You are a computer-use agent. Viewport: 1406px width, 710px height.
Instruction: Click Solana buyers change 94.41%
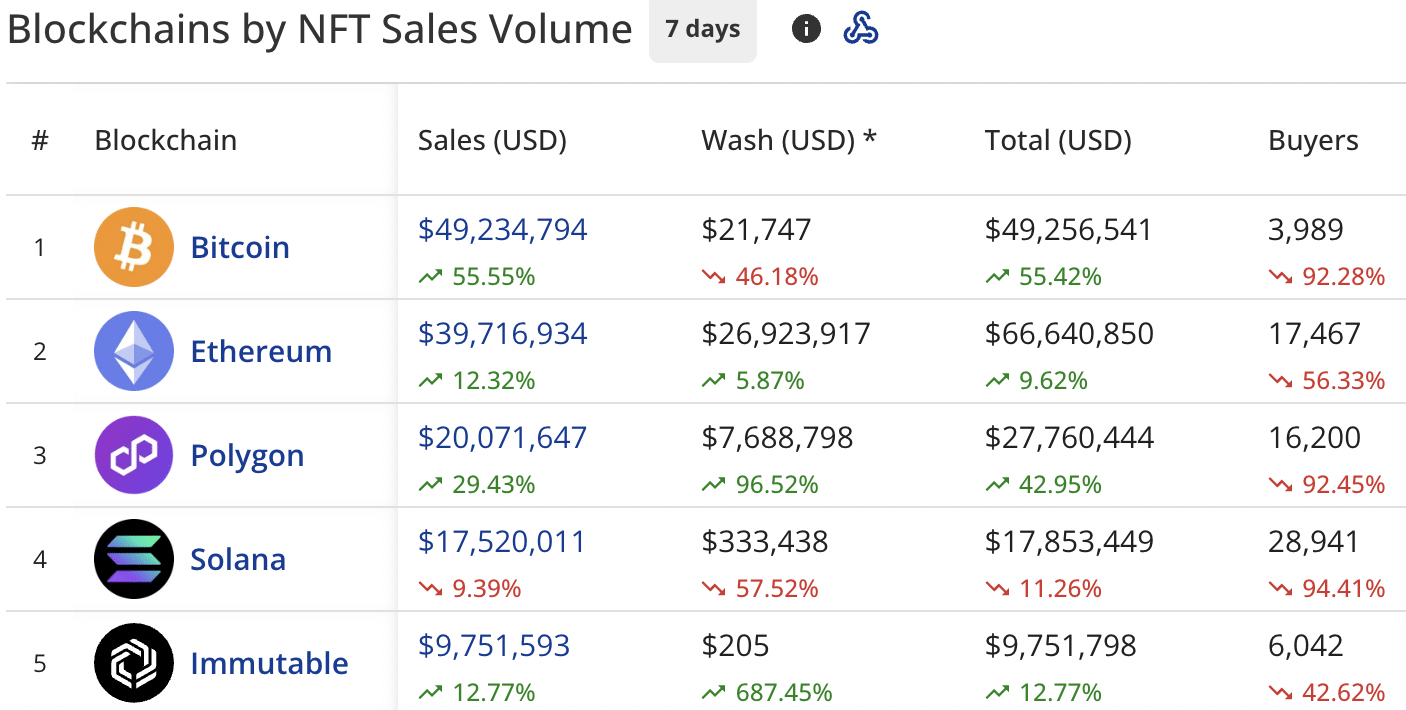click(x=1327, y=589)
